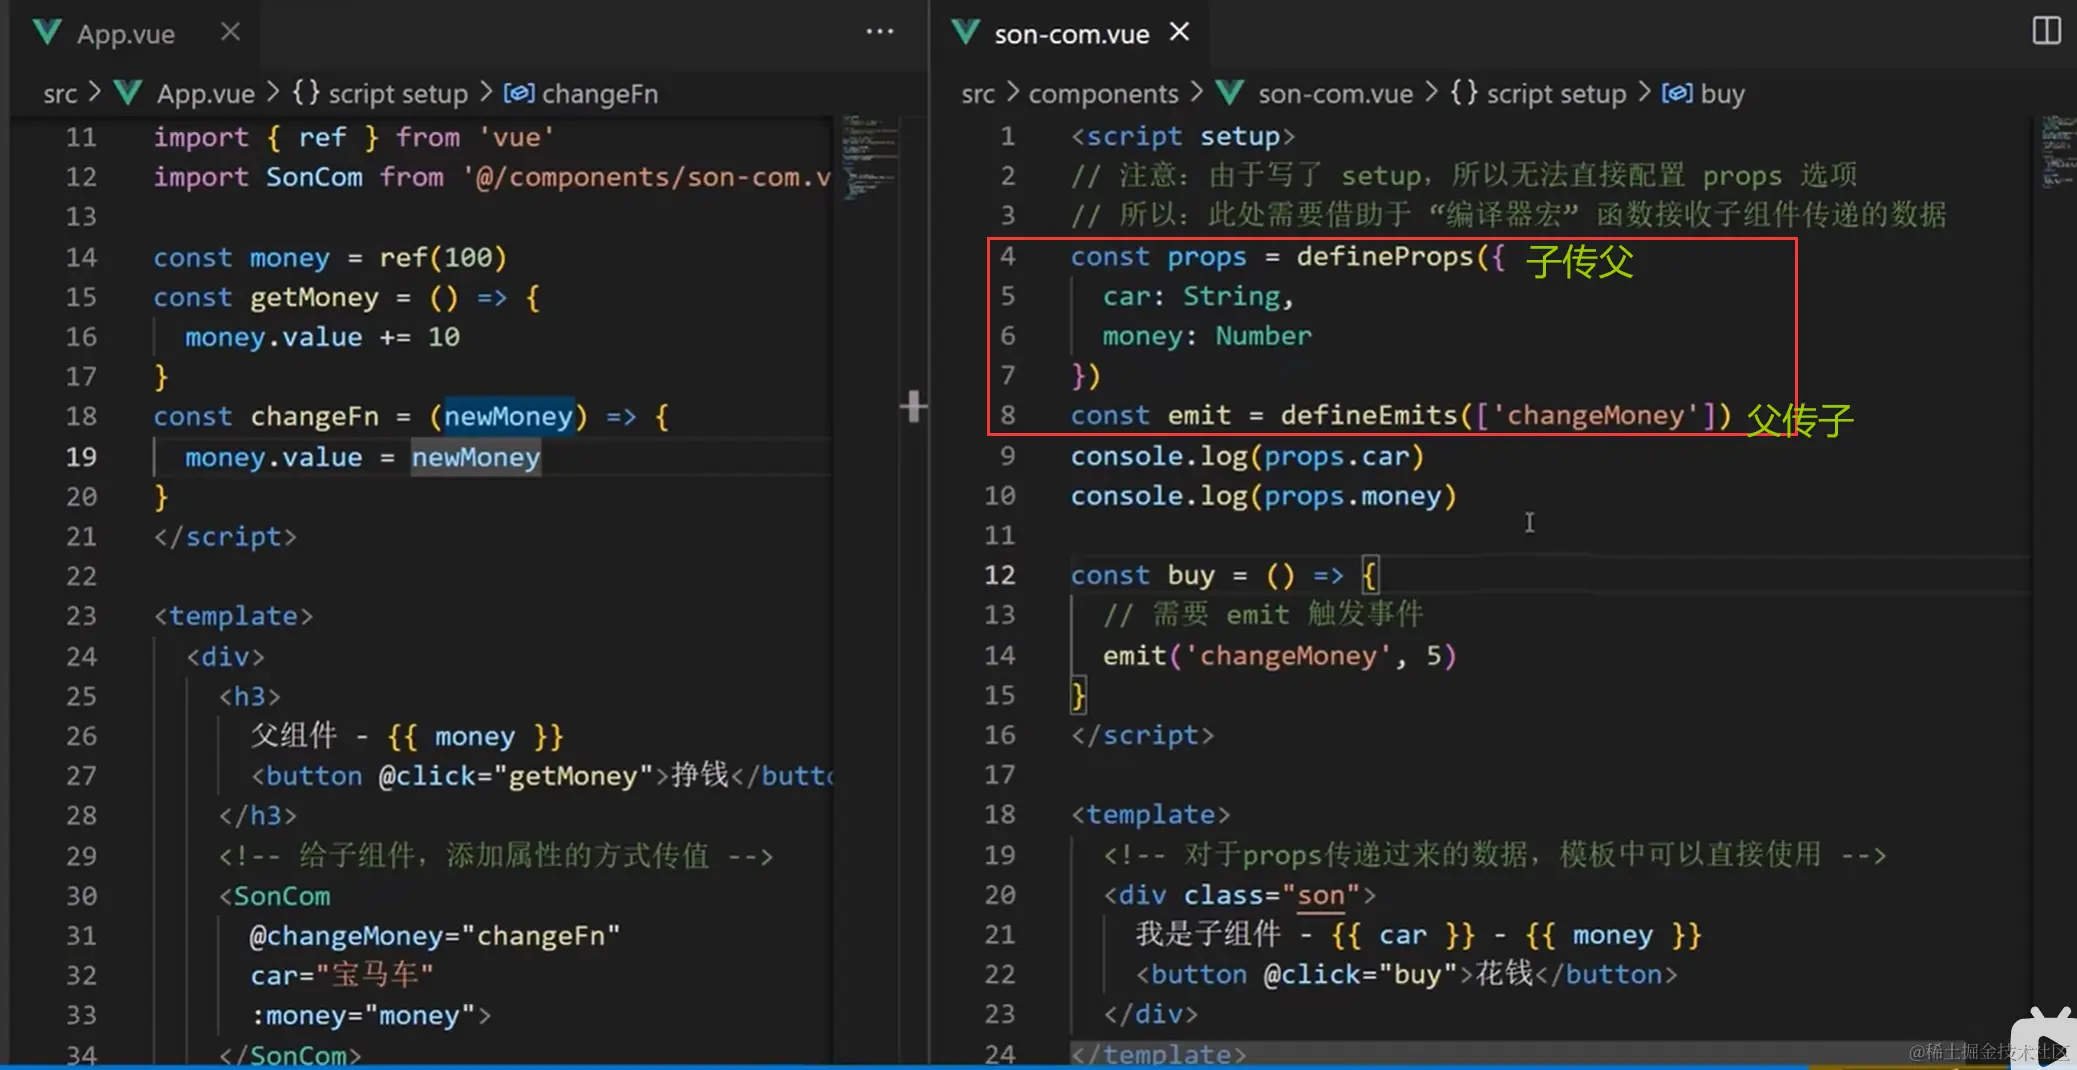The width and height of the screenshot is (2077, 1070).
Task: Open src breadcrumb in App.vue editor
Action: pos(60,94)
